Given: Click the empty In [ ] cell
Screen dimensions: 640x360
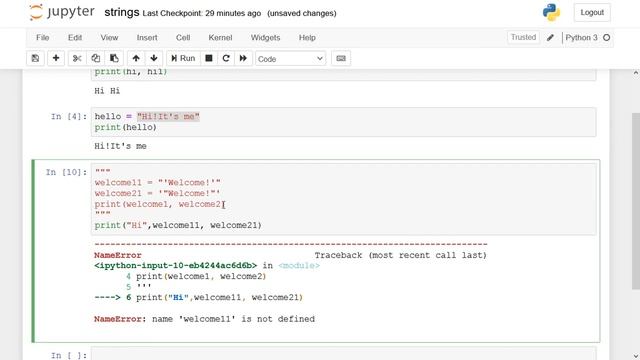Looking at the screenshot, I should coord(343,354).
